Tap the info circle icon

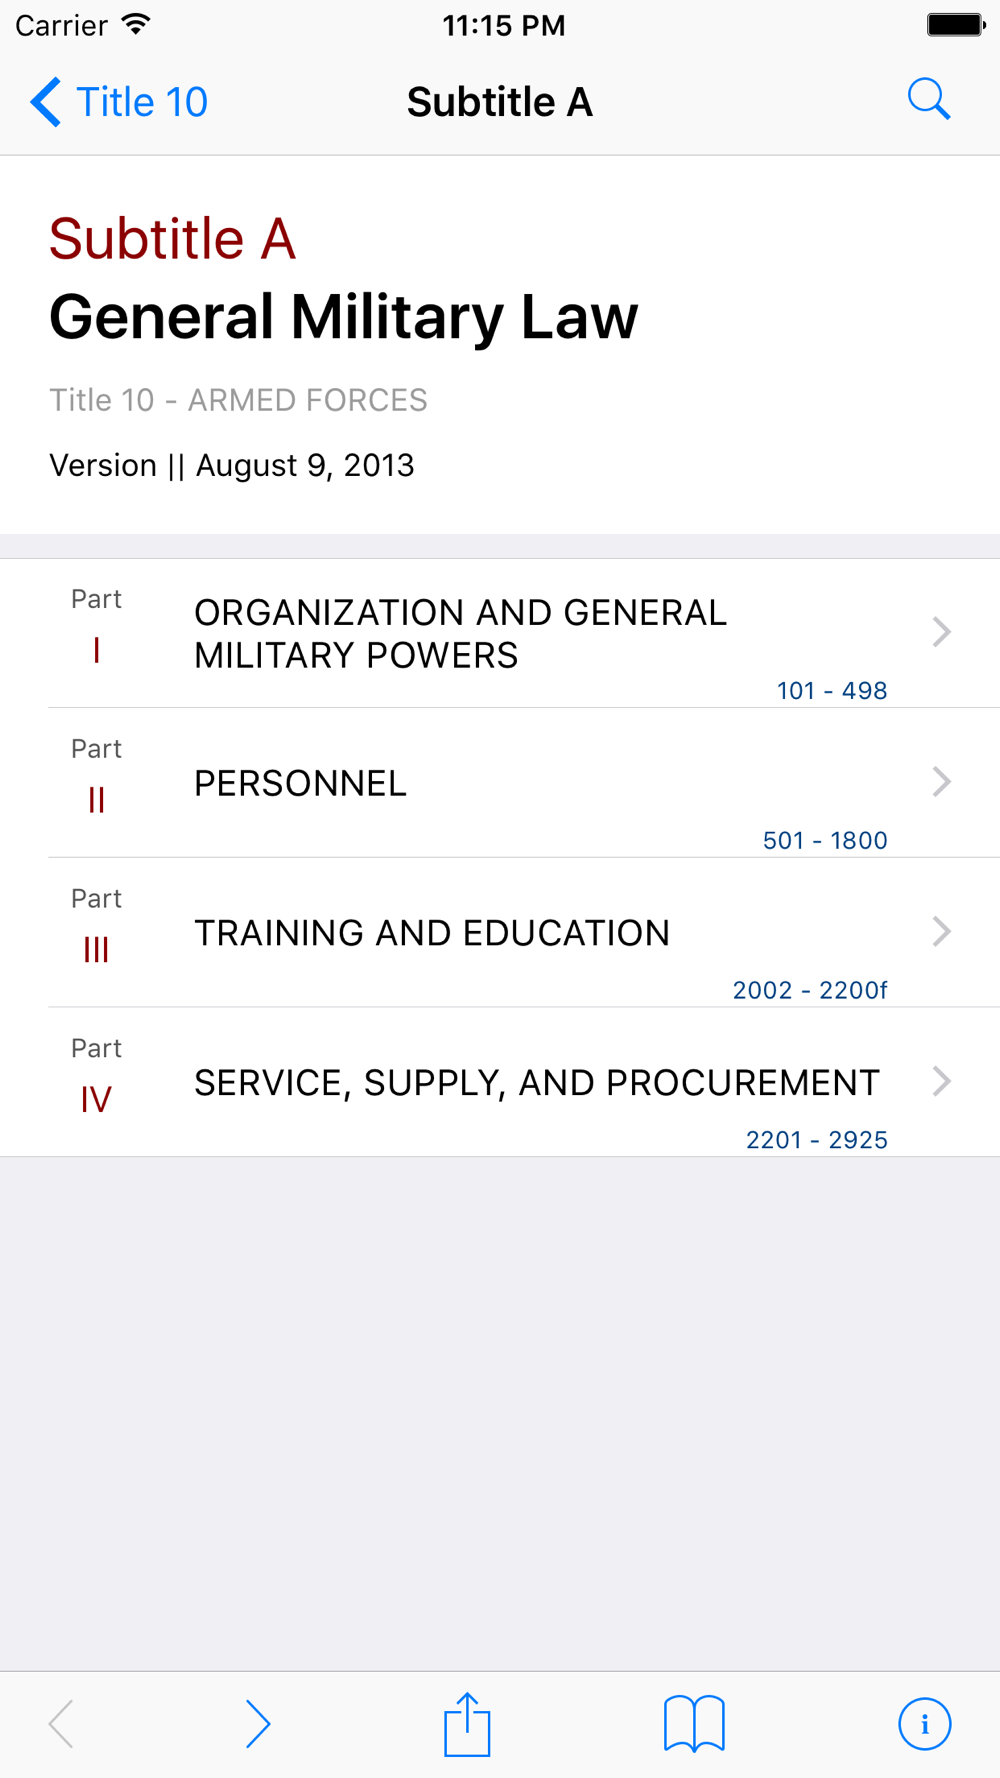pyautogui.click(x=924, y=1724)
